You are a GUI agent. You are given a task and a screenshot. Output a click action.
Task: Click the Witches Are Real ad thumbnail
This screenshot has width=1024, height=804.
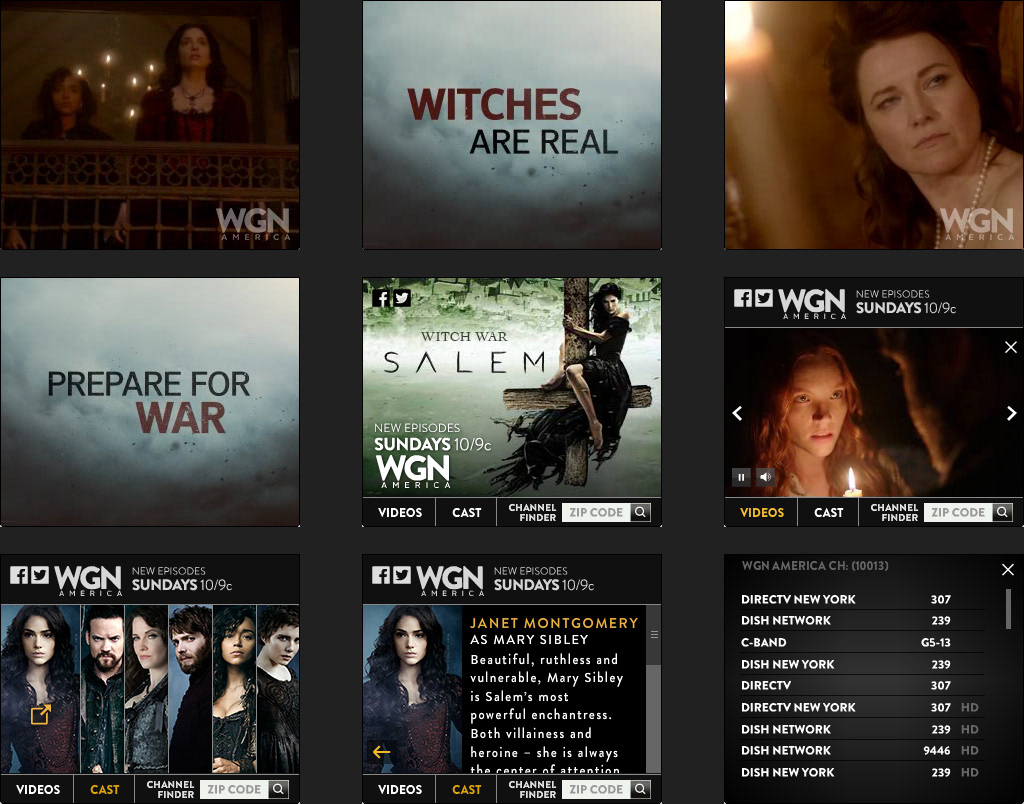(511, 124)
